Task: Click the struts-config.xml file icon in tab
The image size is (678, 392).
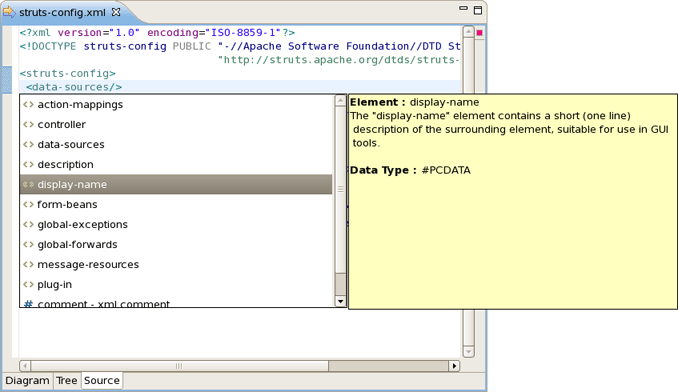Action: click(9, 12)
